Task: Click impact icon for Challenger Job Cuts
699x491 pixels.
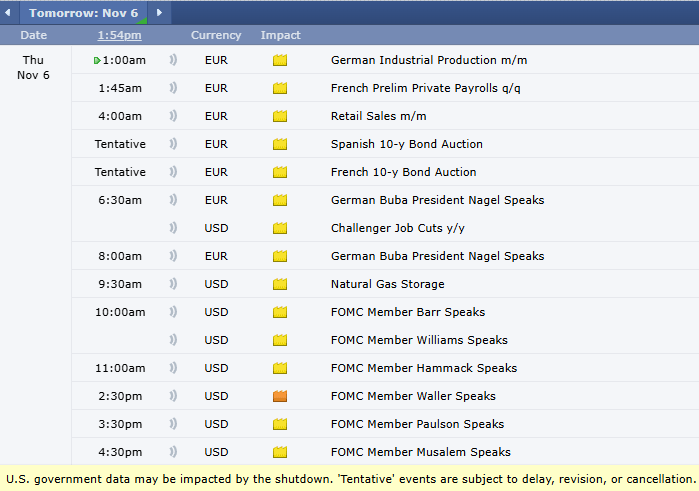Action: (280, 228)
